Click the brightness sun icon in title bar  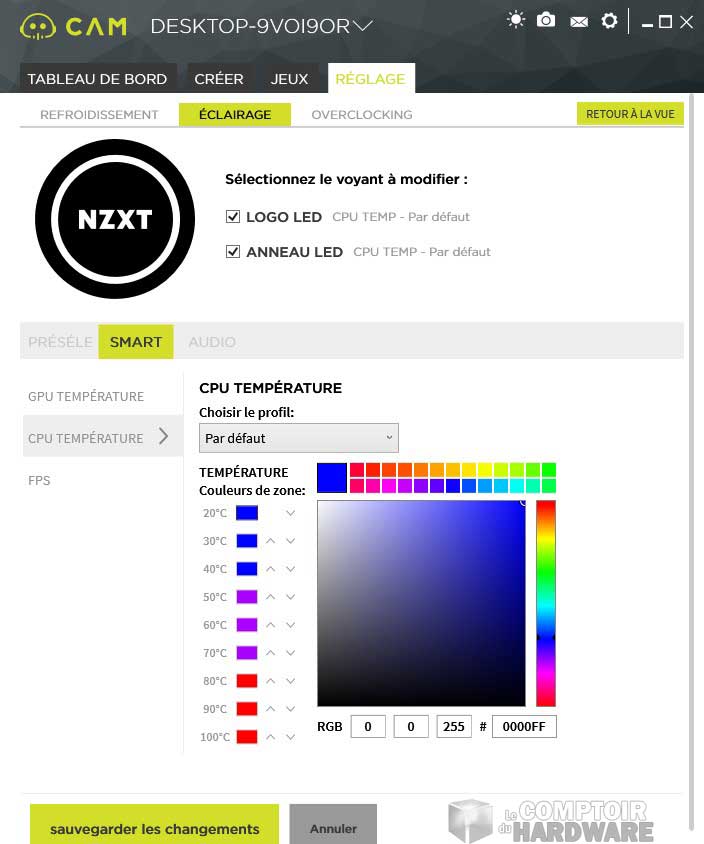[515, 20]
